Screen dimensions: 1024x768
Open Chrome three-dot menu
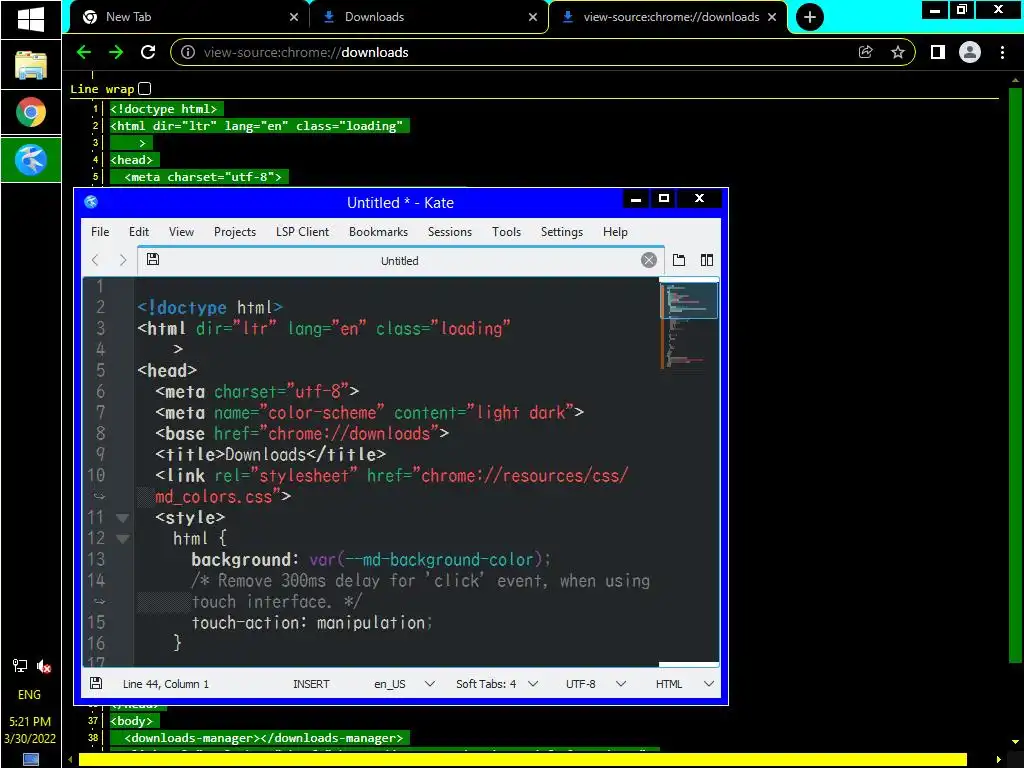pyautogui.click(x=1002, y=52)
